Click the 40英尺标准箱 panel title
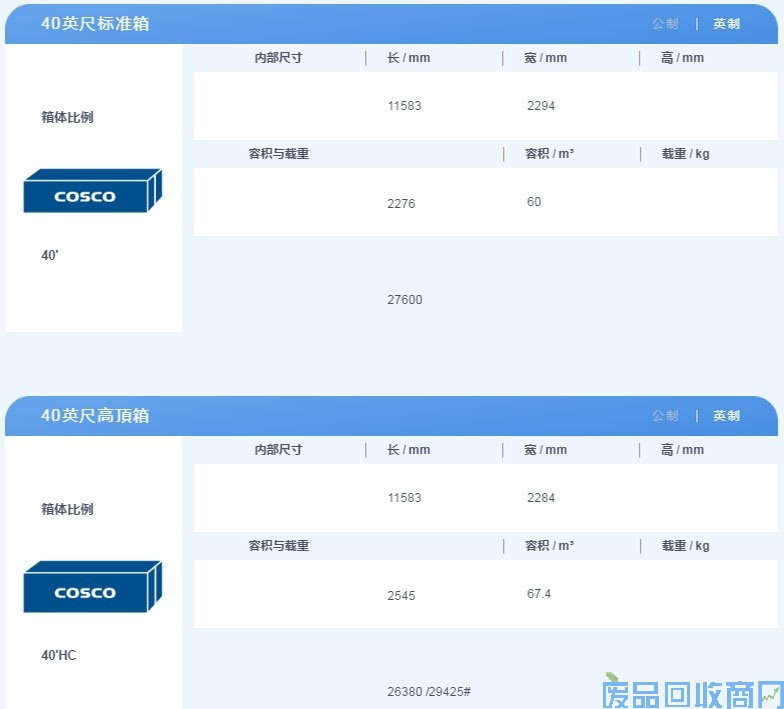The width and height of the screenshot is (784, 709). (x=95, y=23)
